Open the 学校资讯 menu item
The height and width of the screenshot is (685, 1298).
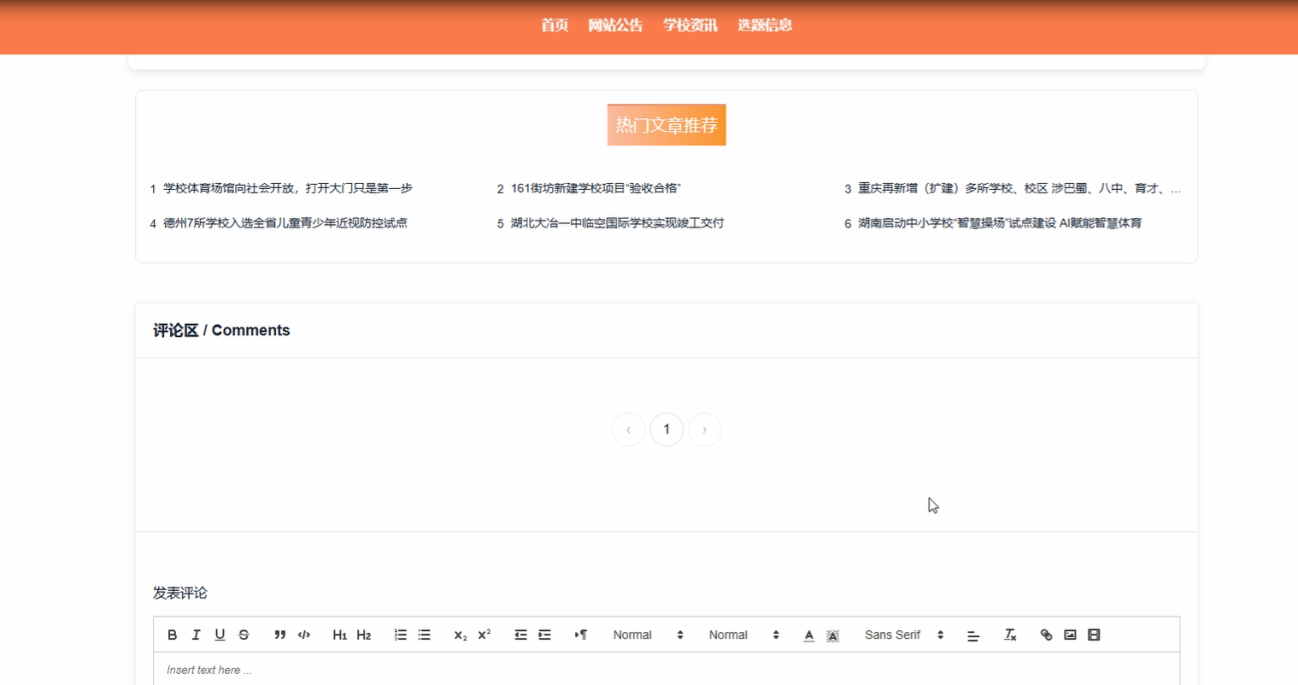(690, 25)
